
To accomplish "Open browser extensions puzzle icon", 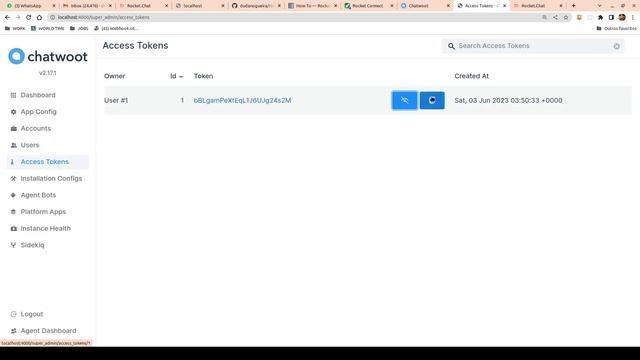I will click(600, 18).
